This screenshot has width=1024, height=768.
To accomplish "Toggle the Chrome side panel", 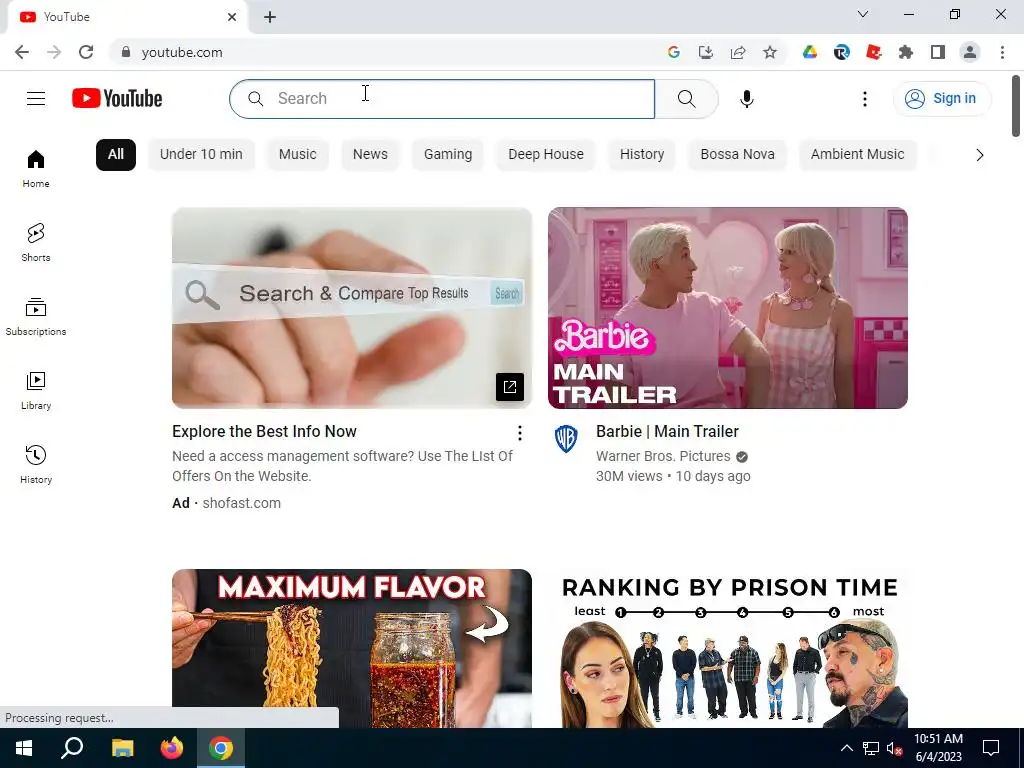I will click(938, 52).
